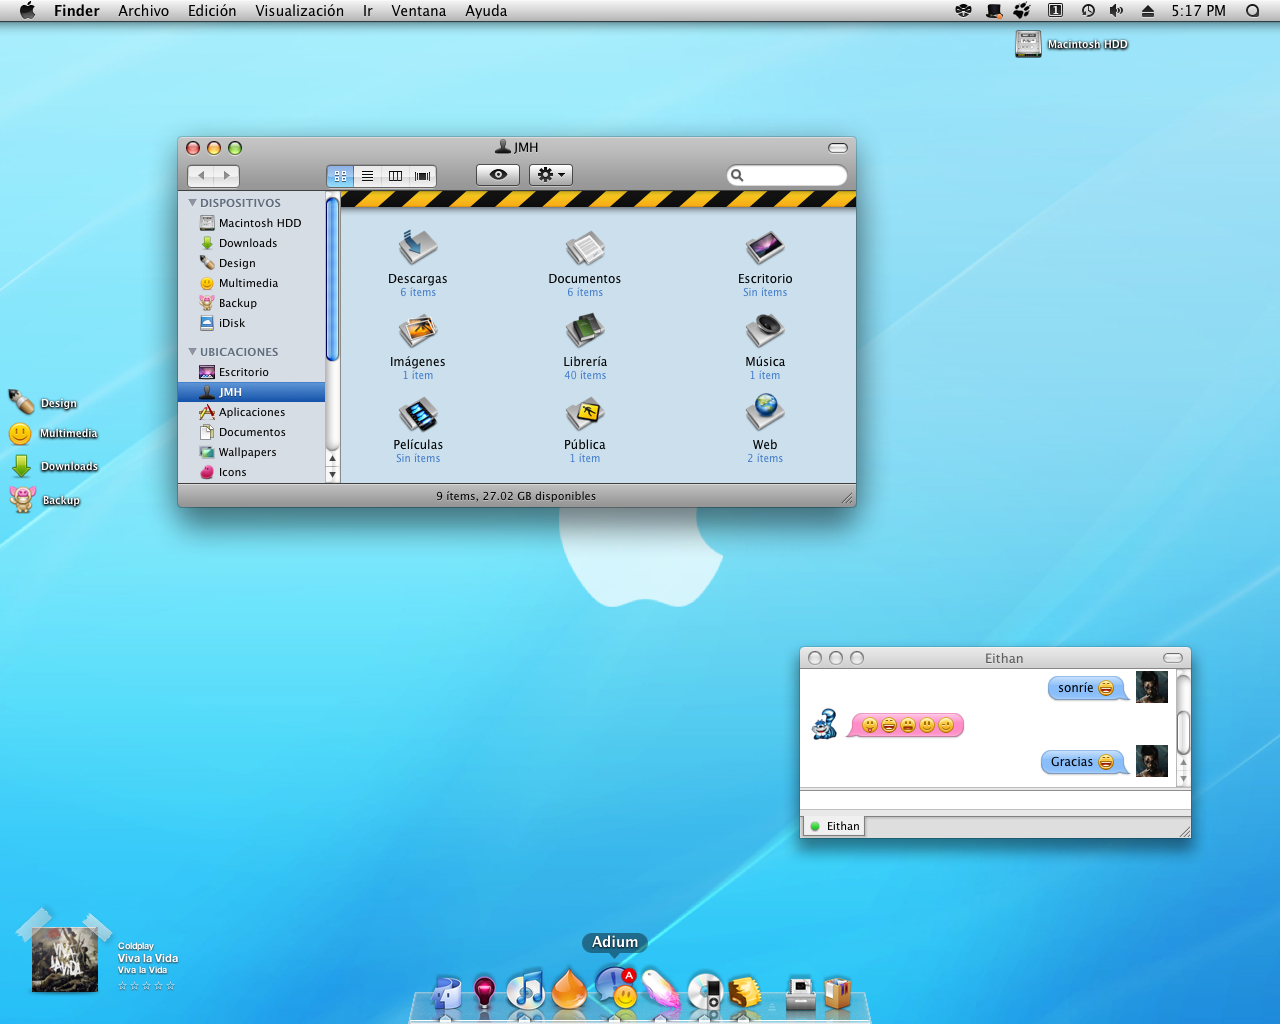Image resolution: width=1280 pixels, height=1024 pixels.
Task: Click the Finder back arrow button
Action: click(201, 175)
